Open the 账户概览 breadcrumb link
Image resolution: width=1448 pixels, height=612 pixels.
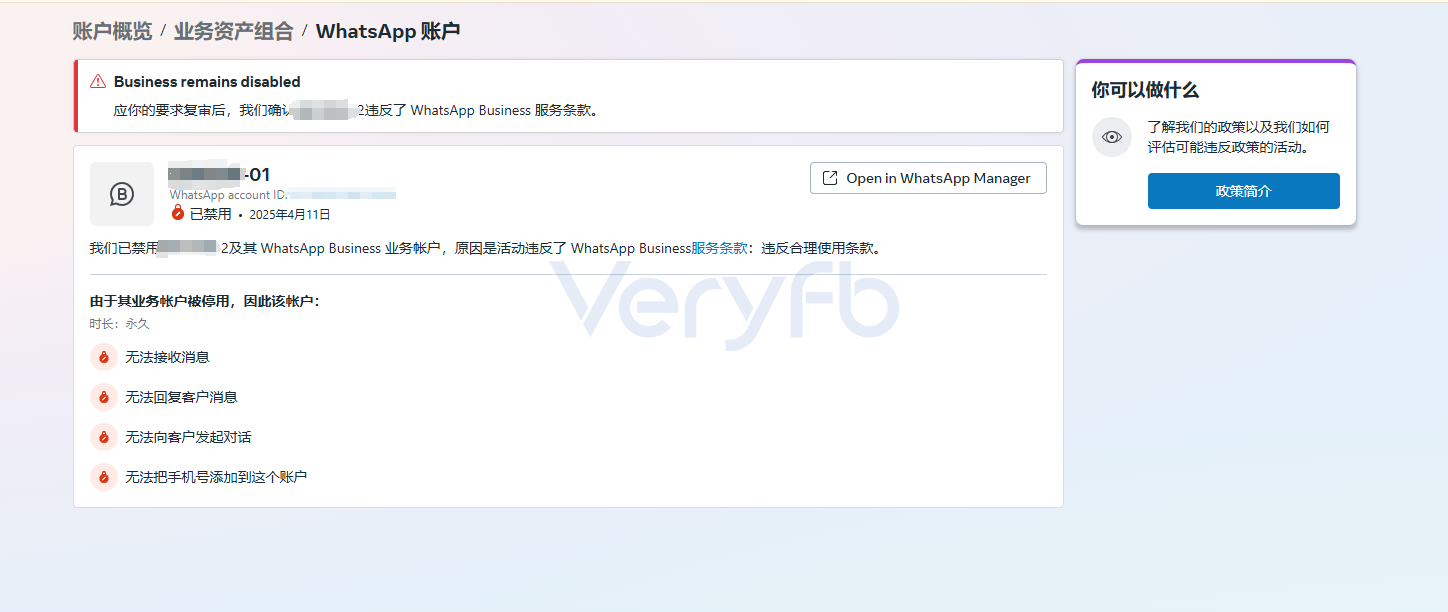tap(112, 31)
